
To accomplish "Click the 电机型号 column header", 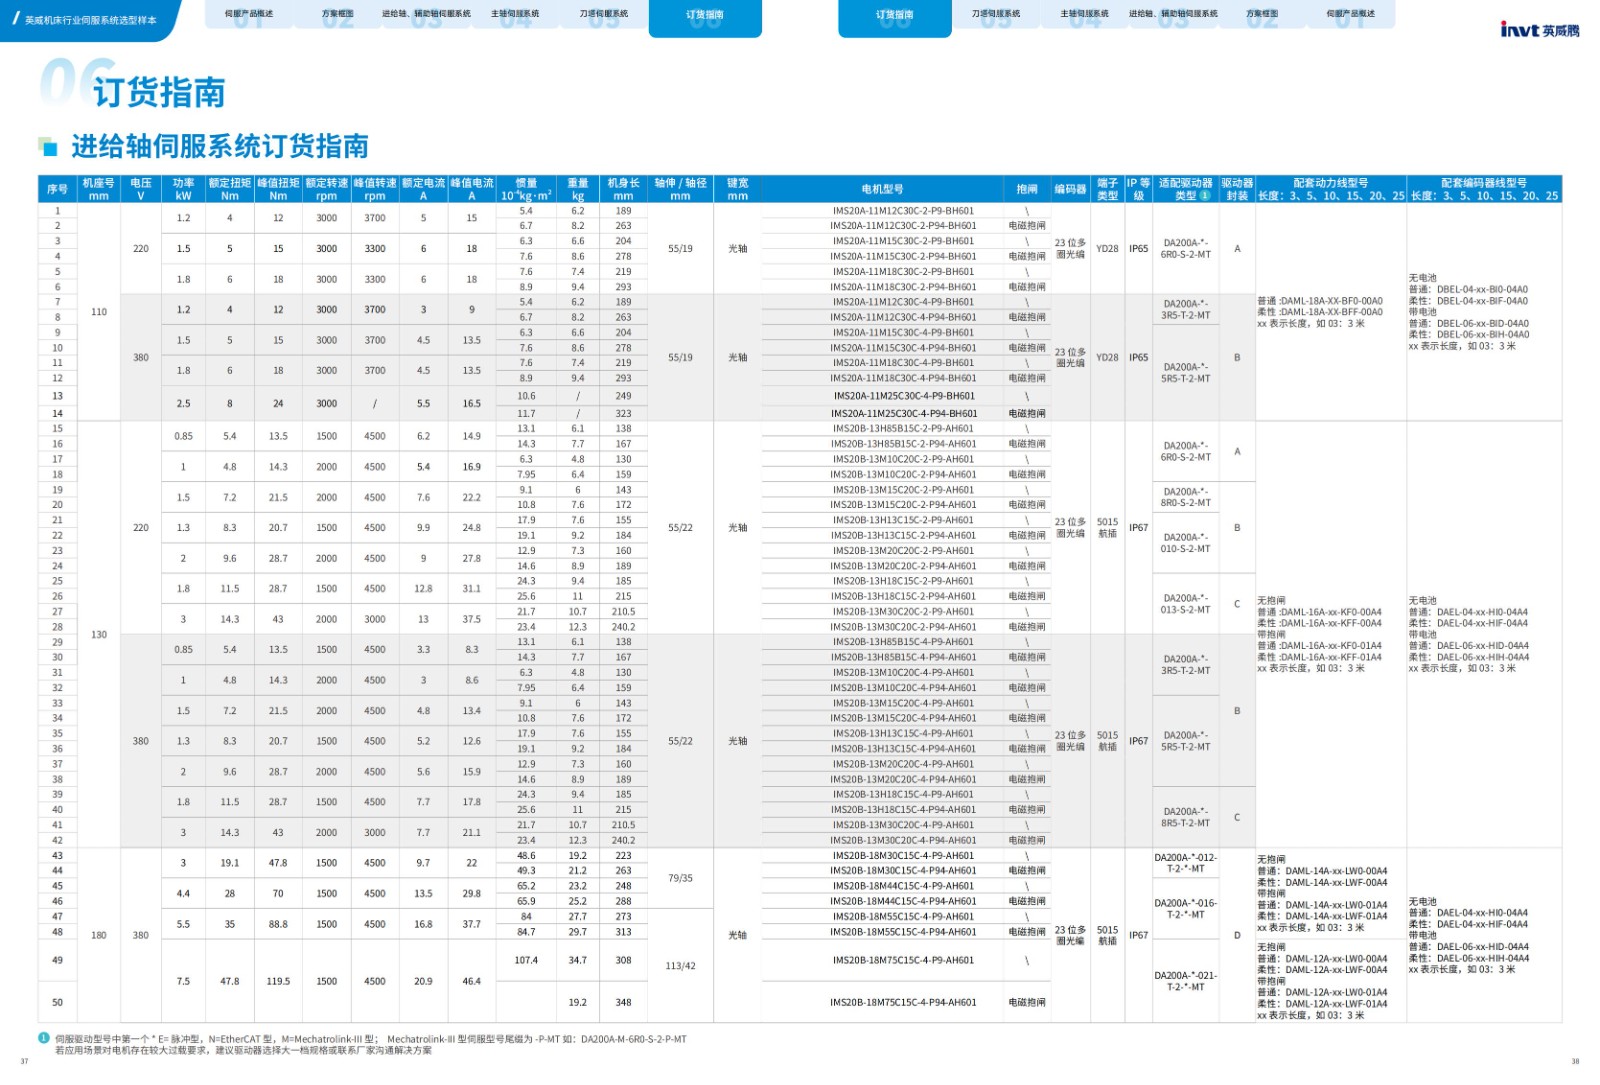I will pos(882,189).
